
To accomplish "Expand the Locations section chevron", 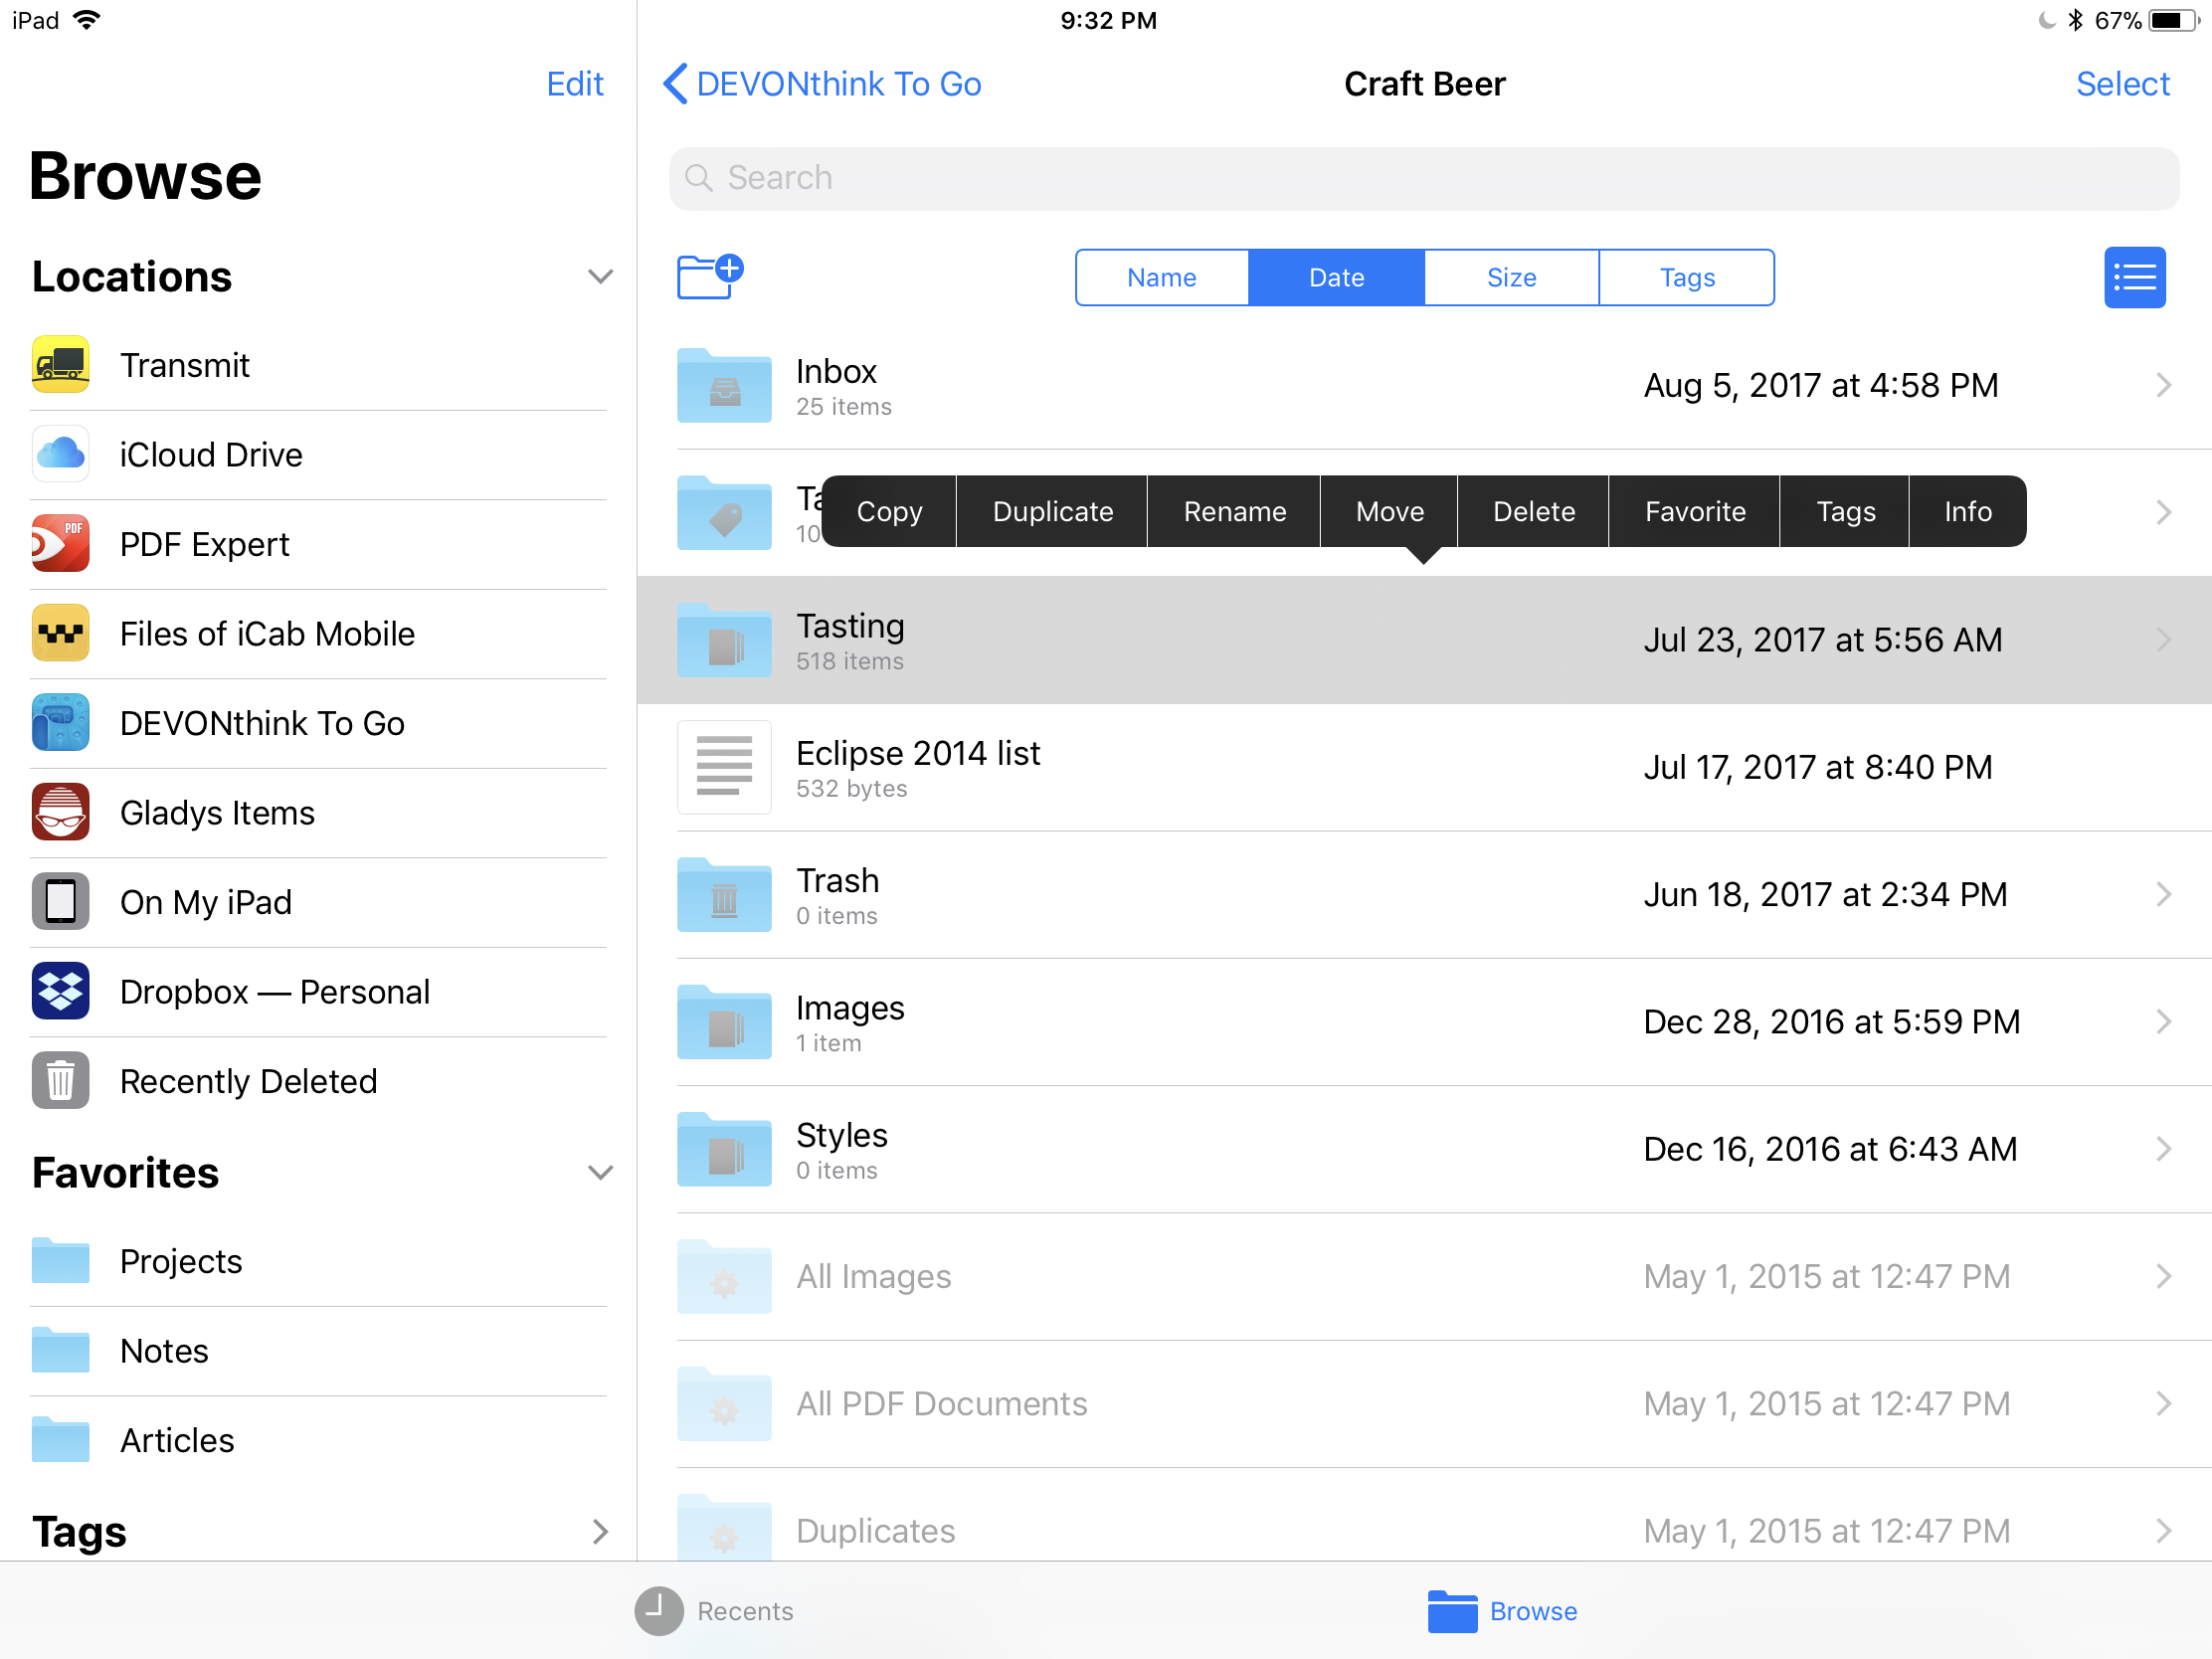I will (x=601, y=276).
